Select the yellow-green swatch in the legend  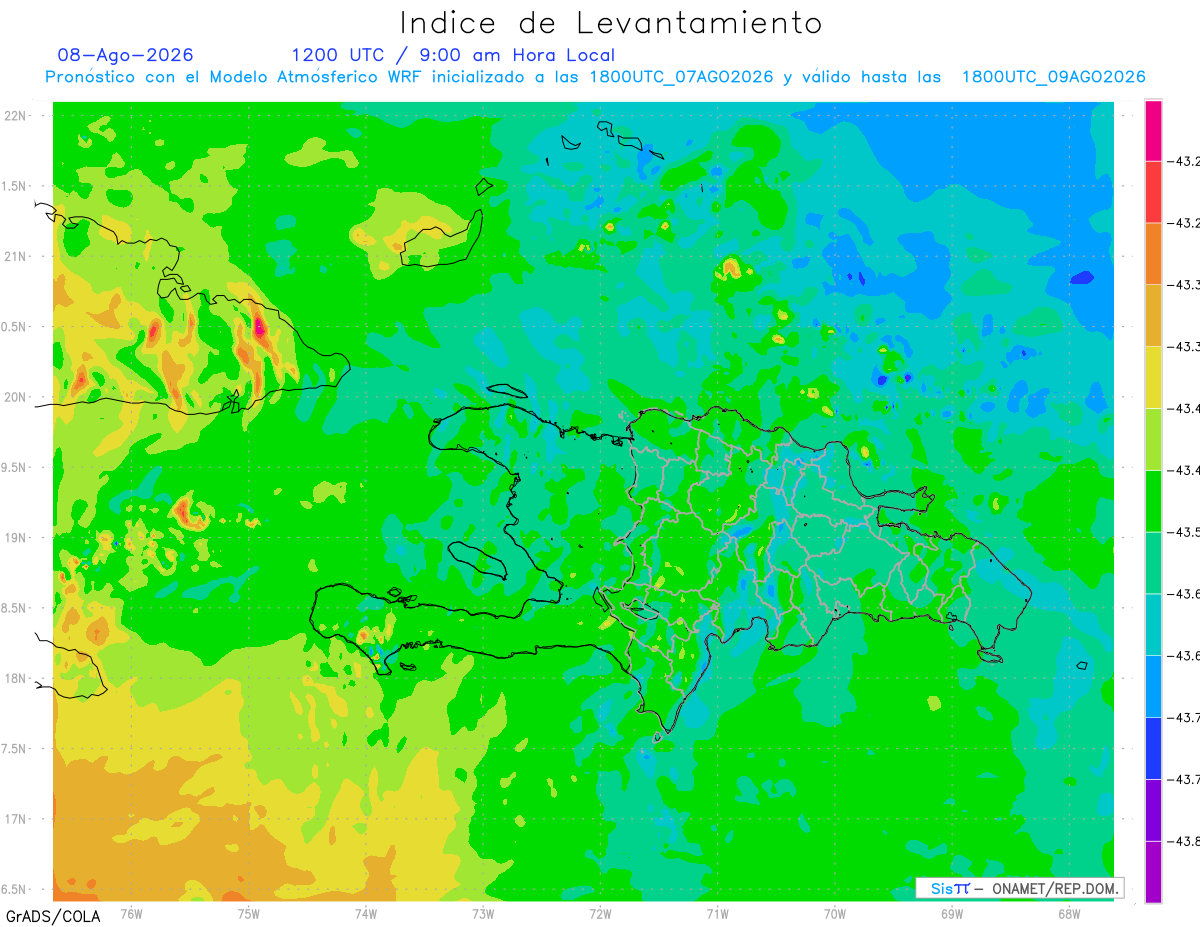[1153, 439]
